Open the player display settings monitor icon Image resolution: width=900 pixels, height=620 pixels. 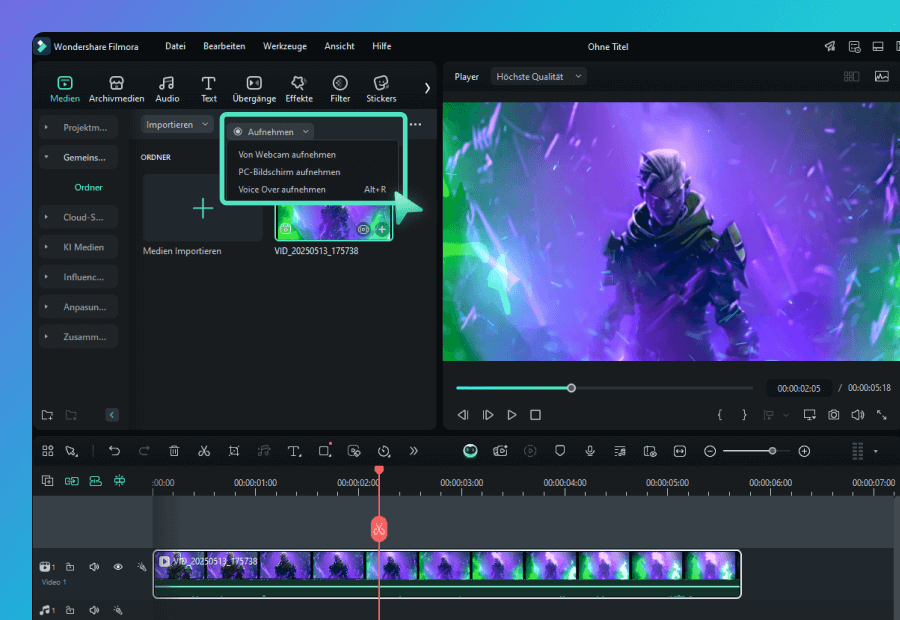click(810, 414)
